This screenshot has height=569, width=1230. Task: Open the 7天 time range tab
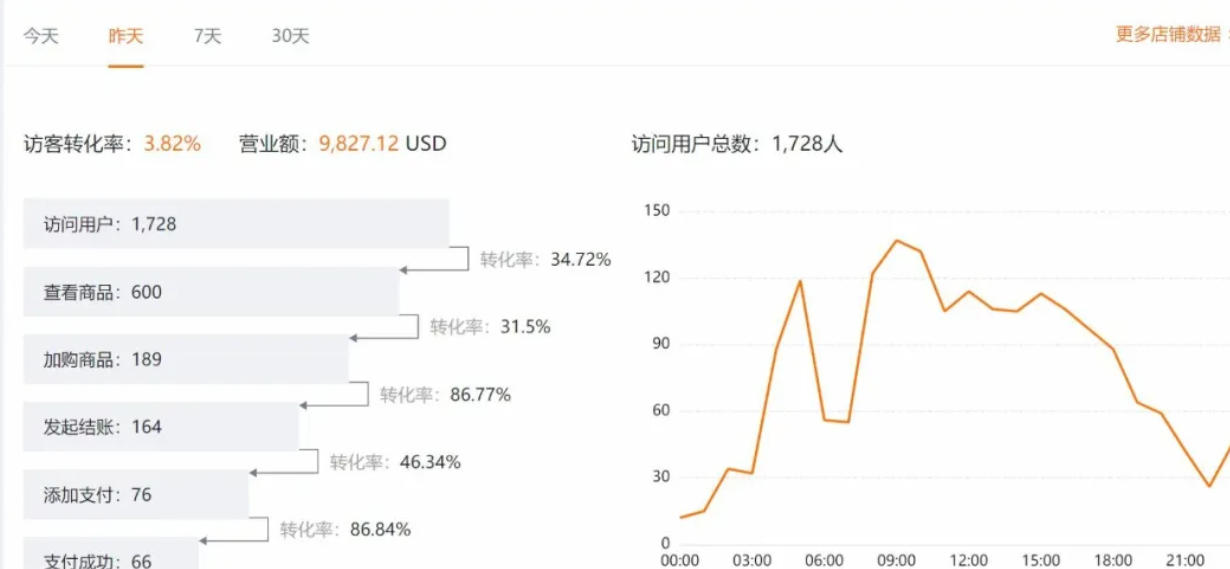(x=207, y=36)
